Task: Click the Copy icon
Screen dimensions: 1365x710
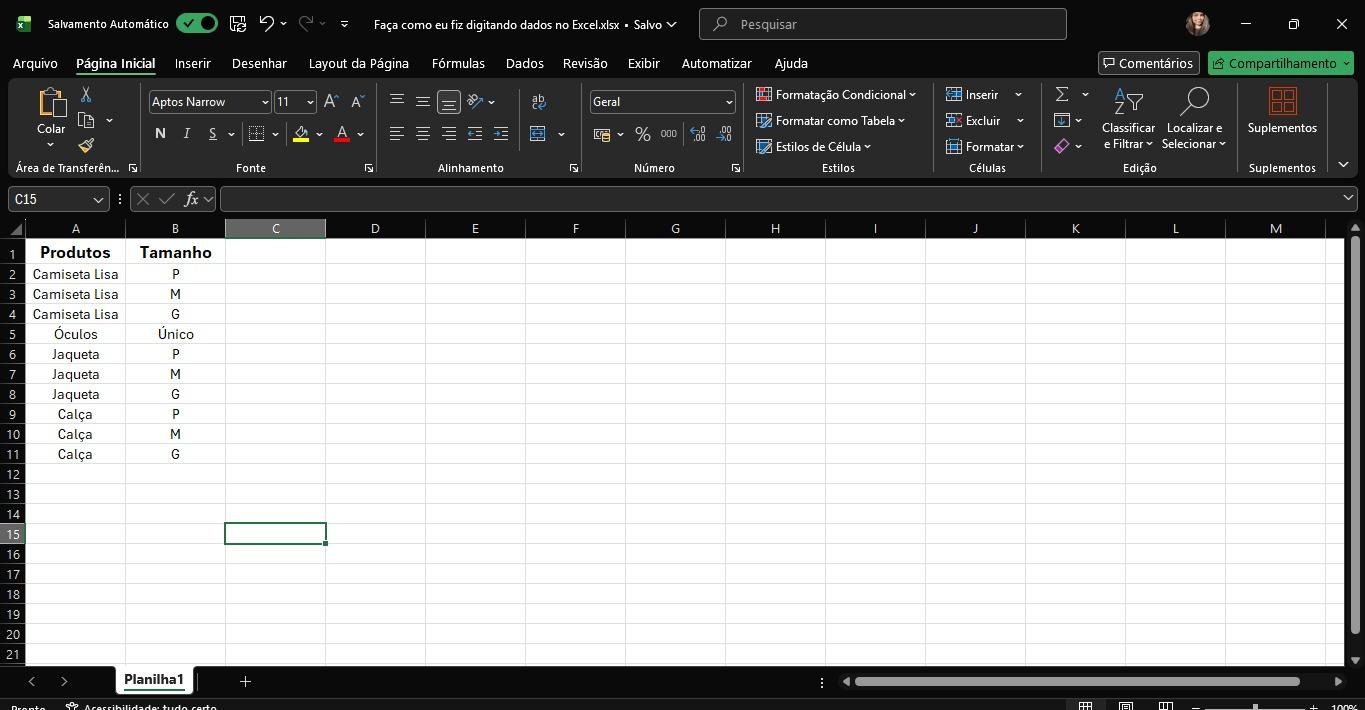Action: [x=86, y=120]
